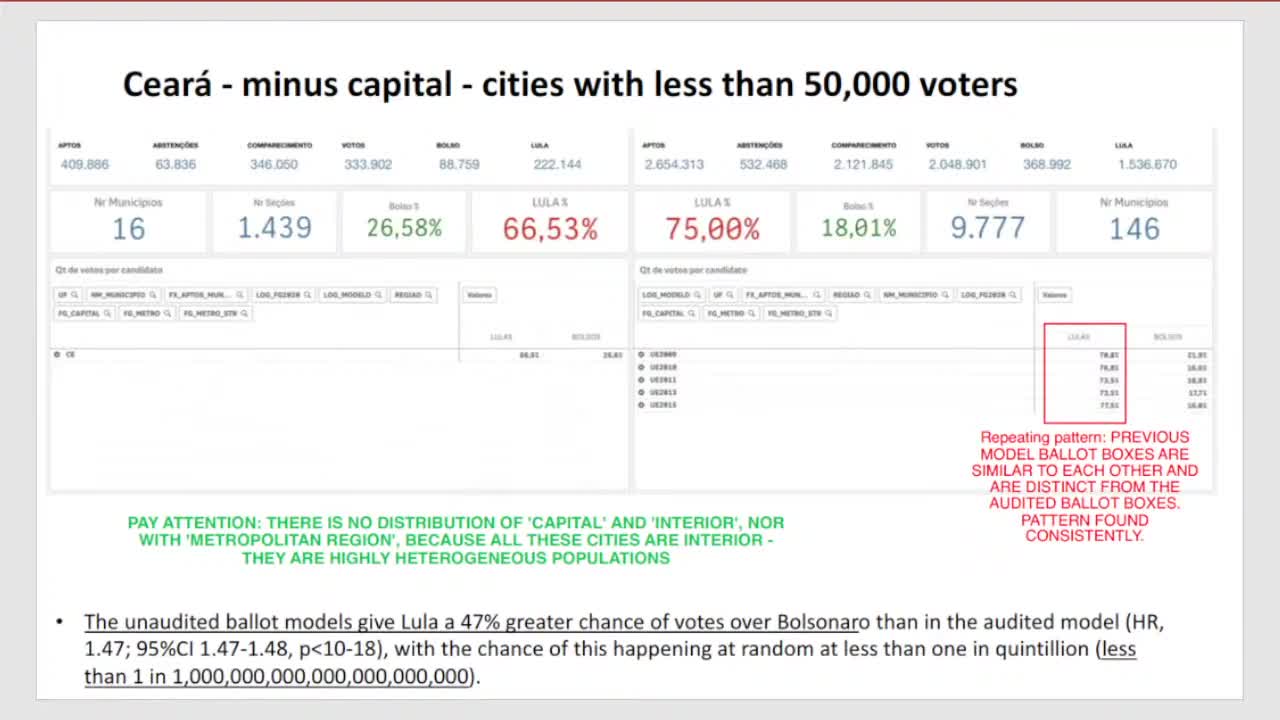This screenshot has width=1280, height=720.
Task: Click the Nr Seções card showing 1.439
Action: pos(274,222)
